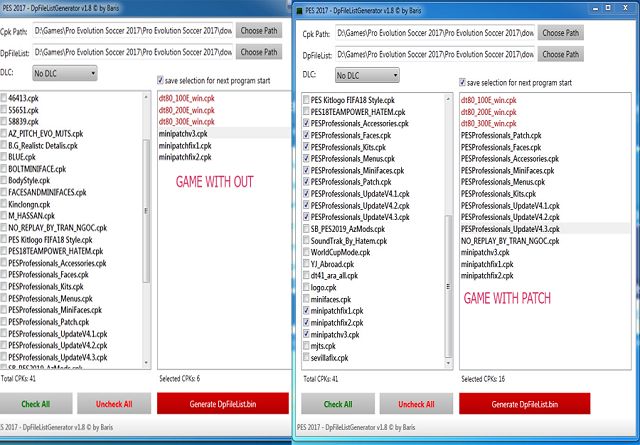
Task: Check the AZ_PITCH_EVO_MJTS.cpk checkbox
Action: tap(5, 132)
